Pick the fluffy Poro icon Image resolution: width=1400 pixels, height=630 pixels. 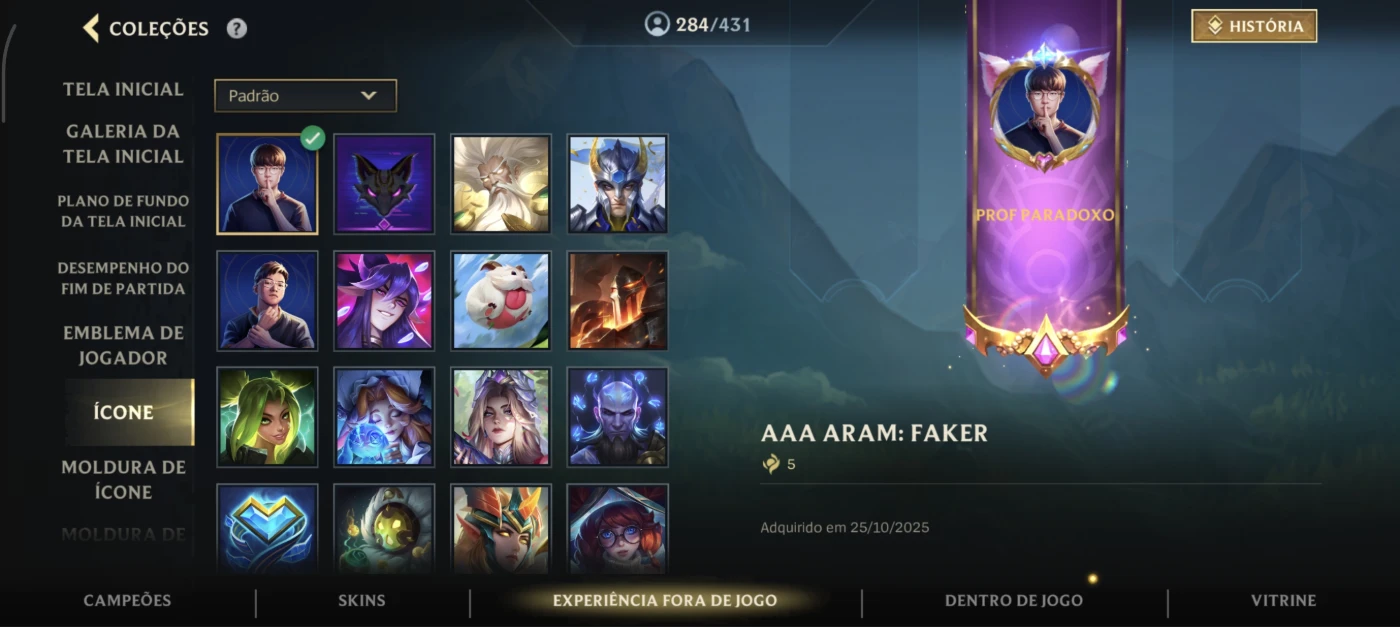click(x=501, y=301)
